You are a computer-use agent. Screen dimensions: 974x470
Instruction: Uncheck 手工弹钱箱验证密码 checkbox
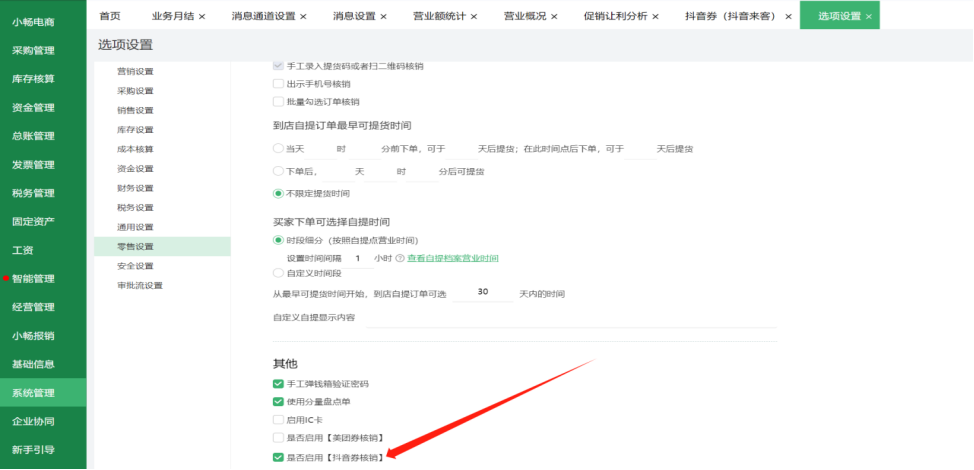[278, 384]
